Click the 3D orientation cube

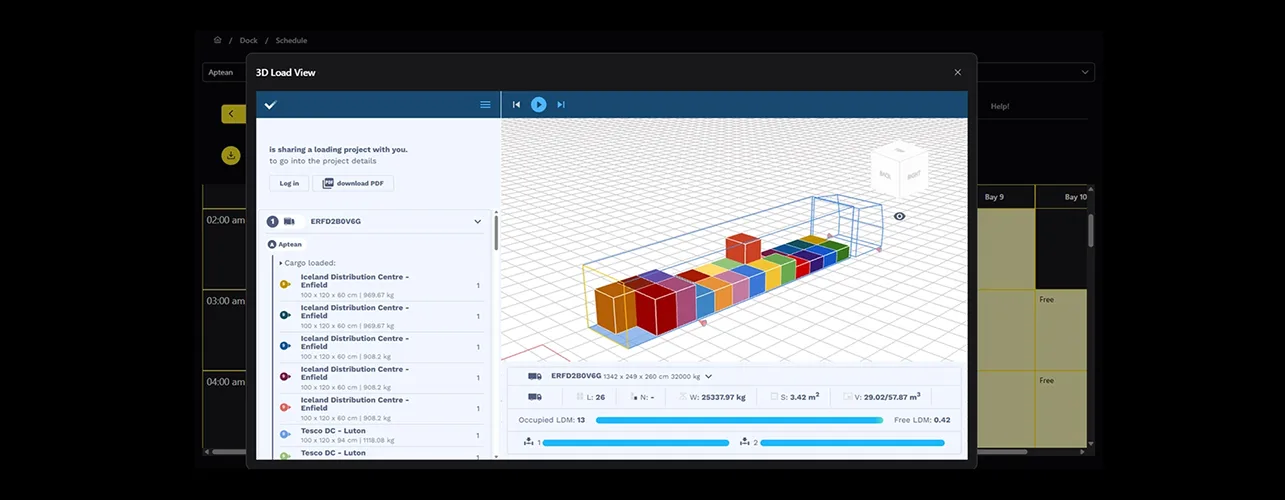point(898,171)
